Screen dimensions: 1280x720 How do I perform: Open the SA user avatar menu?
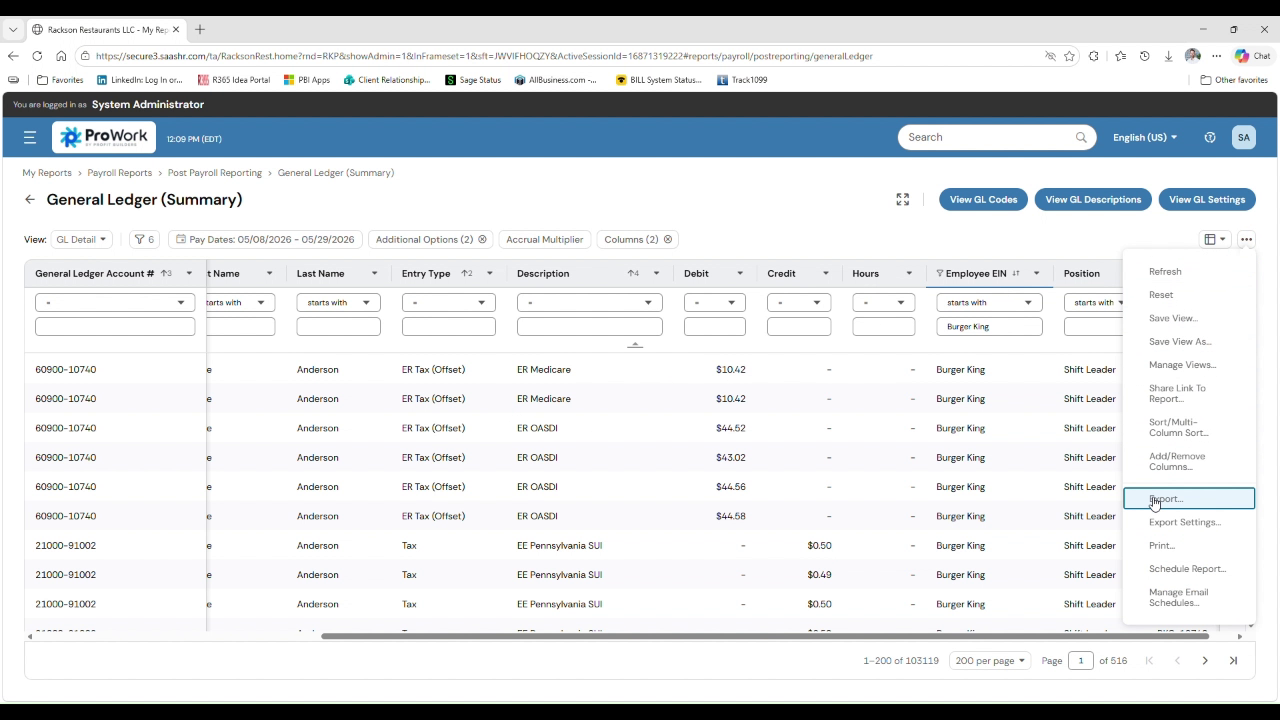(x=1244, y=137)
